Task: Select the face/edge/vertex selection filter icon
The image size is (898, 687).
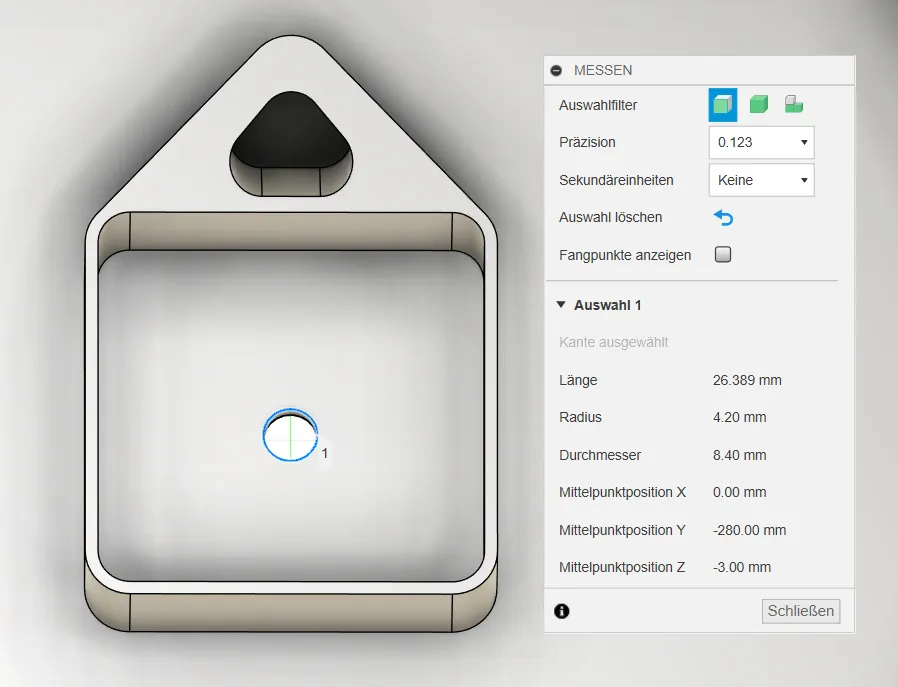Action: [x=722, y=105]
